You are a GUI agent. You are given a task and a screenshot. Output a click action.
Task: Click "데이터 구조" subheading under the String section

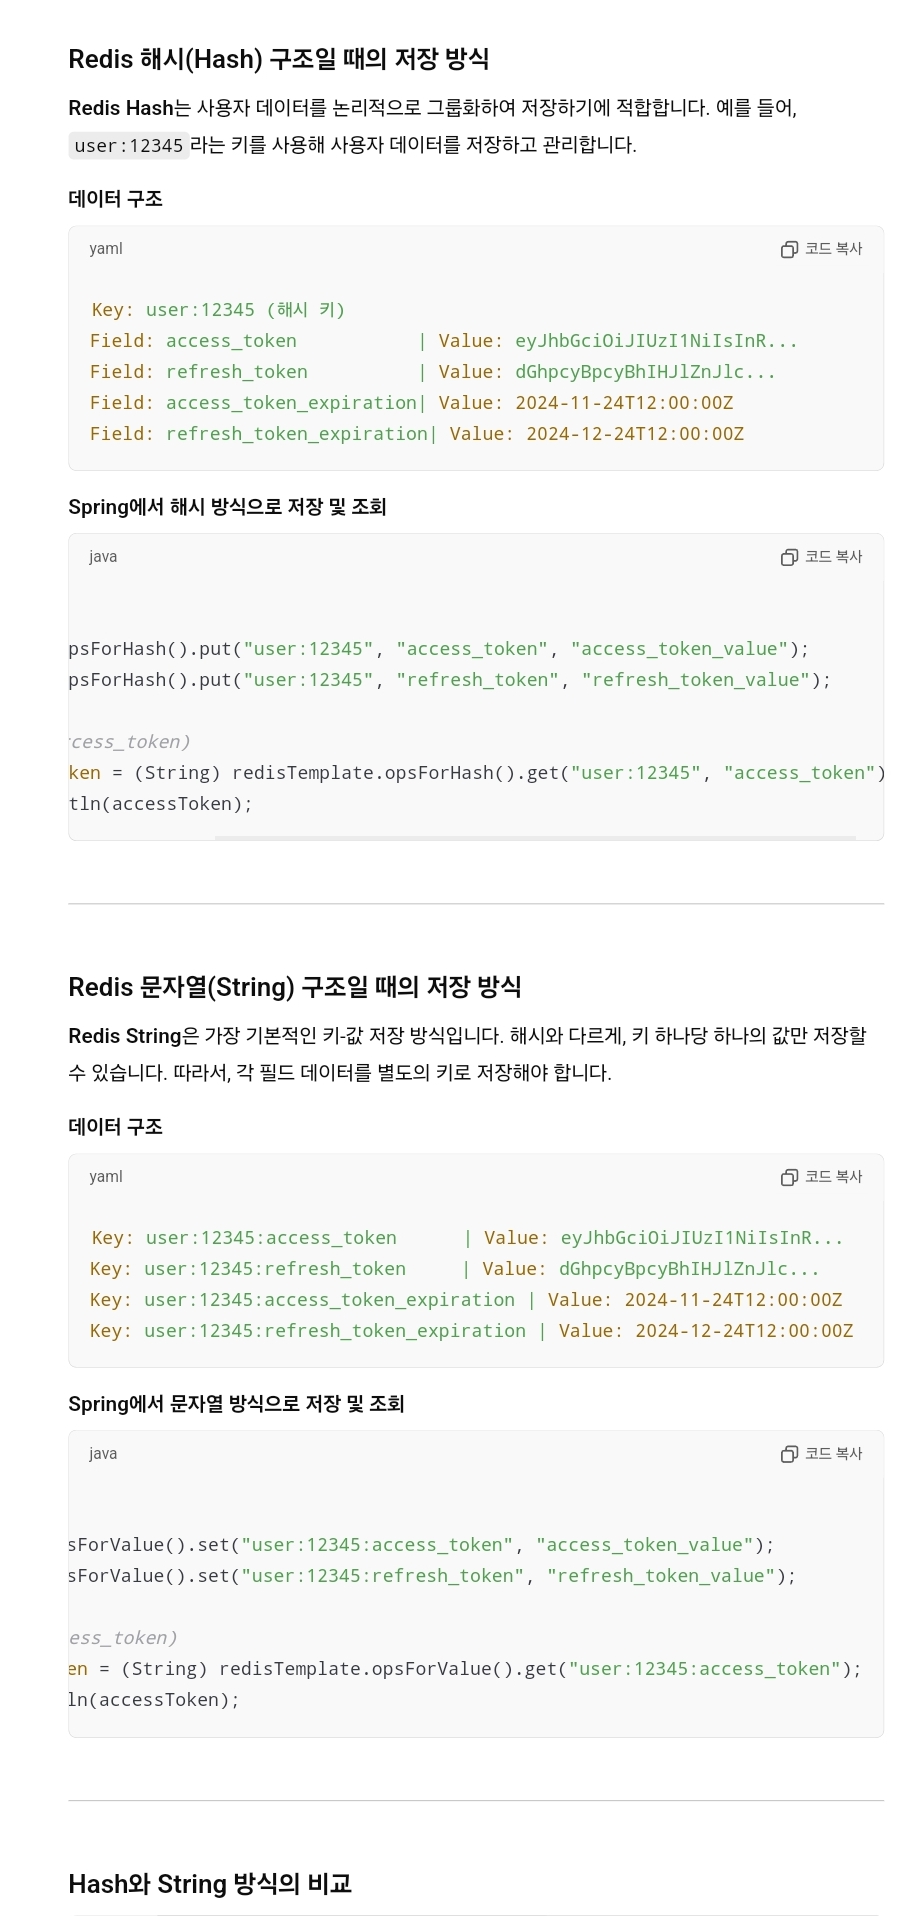click(115, 1126)
